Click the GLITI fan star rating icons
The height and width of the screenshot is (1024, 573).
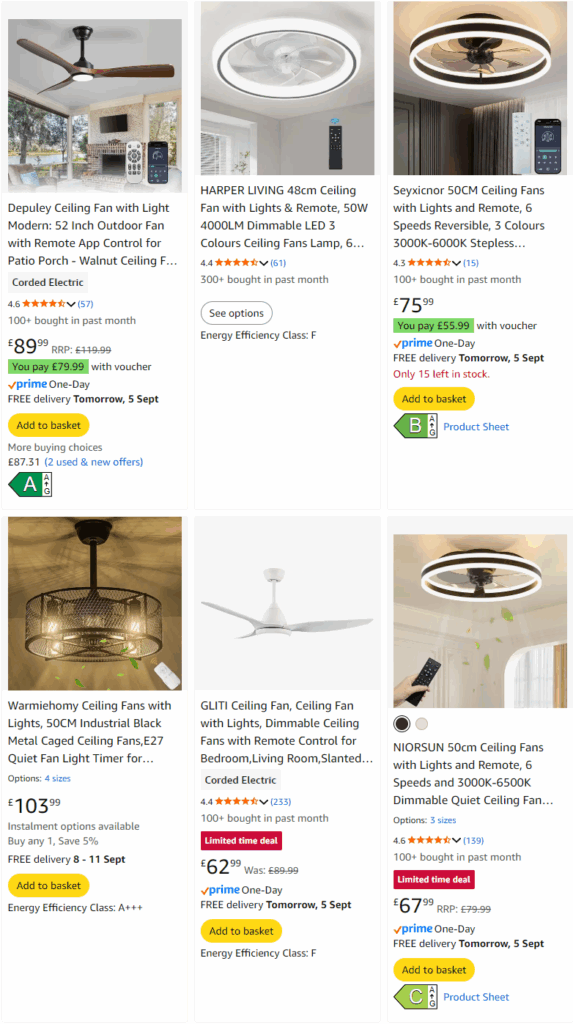[x=237, y=801]
